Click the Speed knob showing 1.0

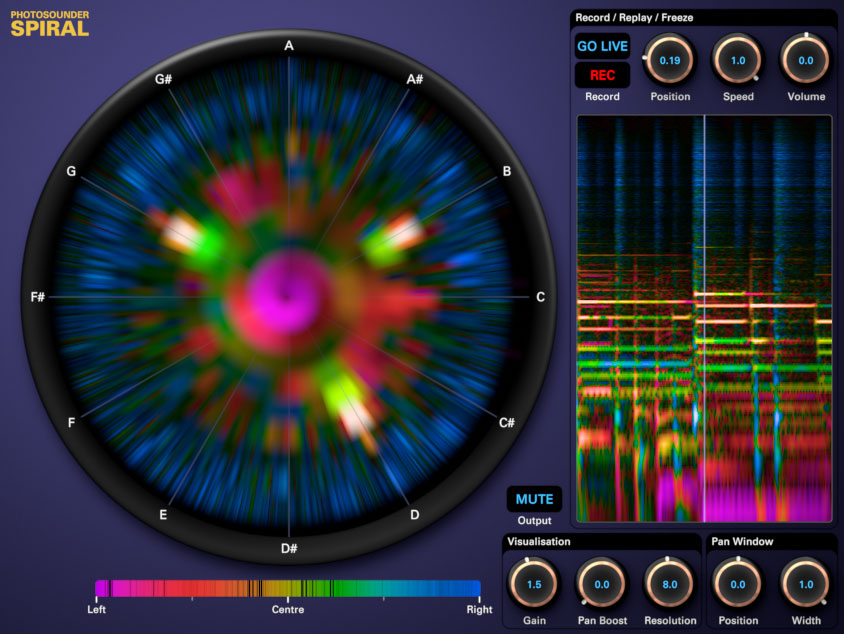pos(738,60)
